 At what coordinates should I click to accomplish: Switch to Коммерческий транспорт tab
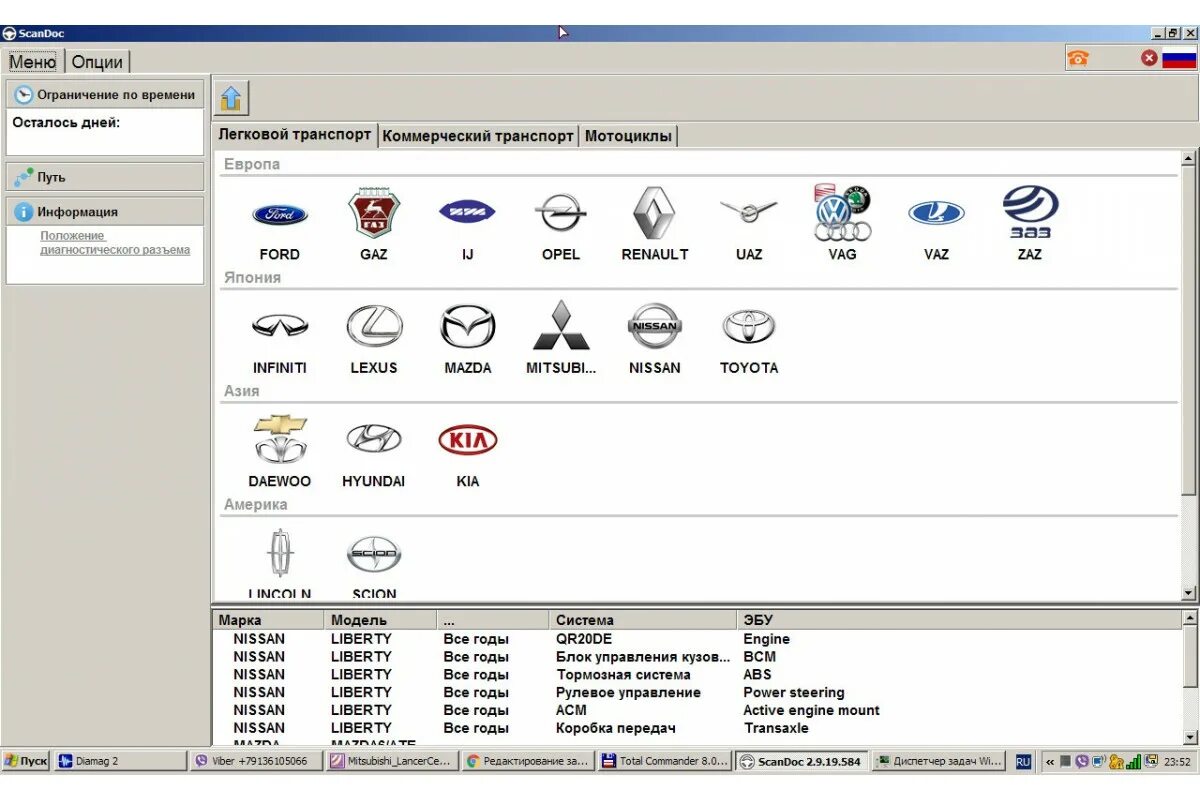point(478,136)
